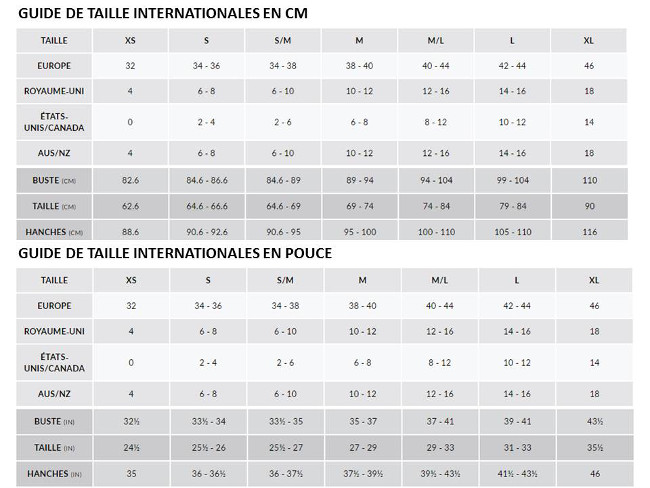
Task: Click the 37 - 41 bust cell
Action: (439, 421)
